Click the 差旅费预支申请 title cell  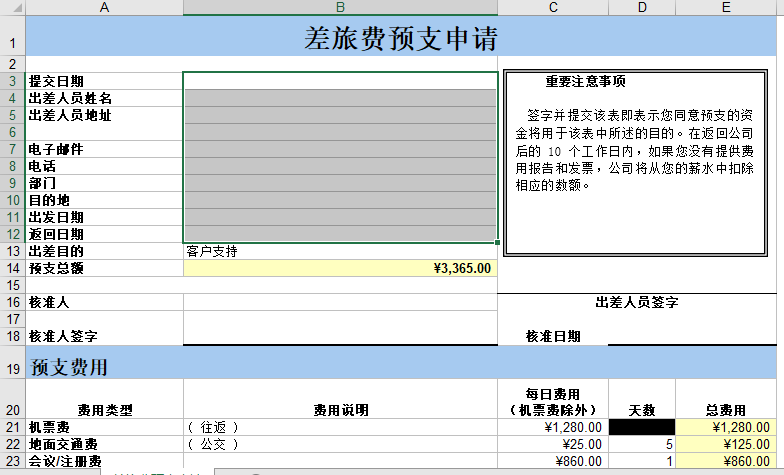(x=400, y=39)
